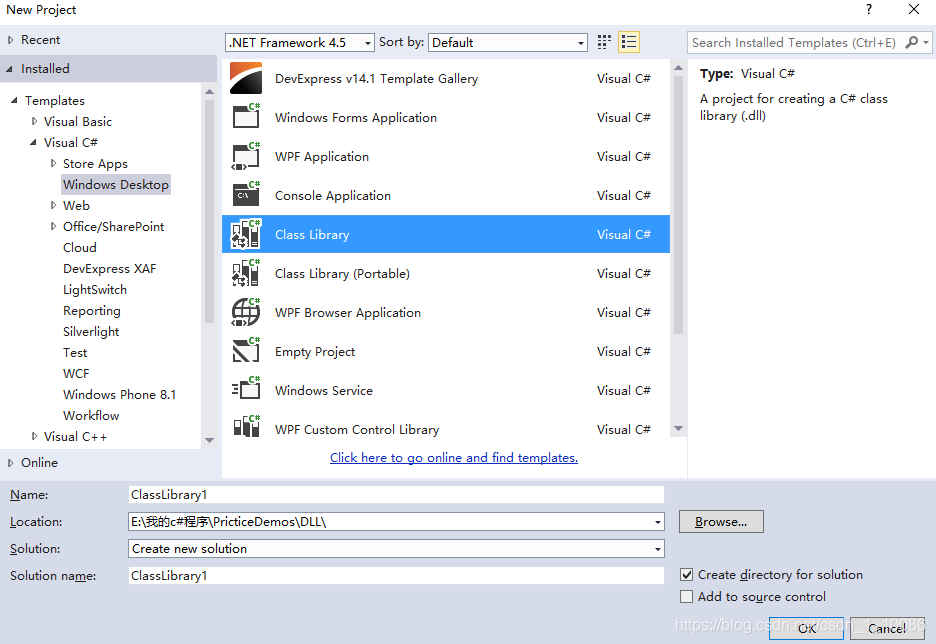Select the Cloud category
The height and width of the screenshot is (644, 936).
(x=79, y=247)
